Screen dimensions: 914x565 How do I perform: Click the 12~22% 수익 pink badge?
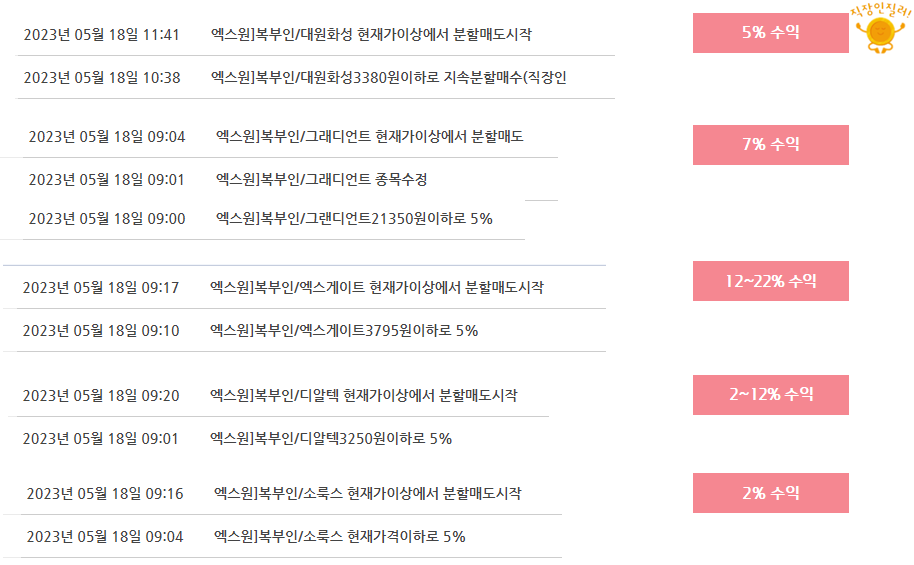[x=771, y=281]
